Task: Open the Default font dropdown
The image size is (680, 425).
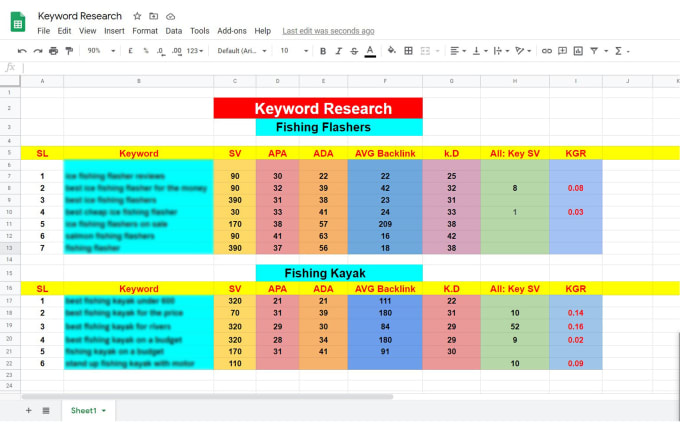Action: click(x=242, y=51)
